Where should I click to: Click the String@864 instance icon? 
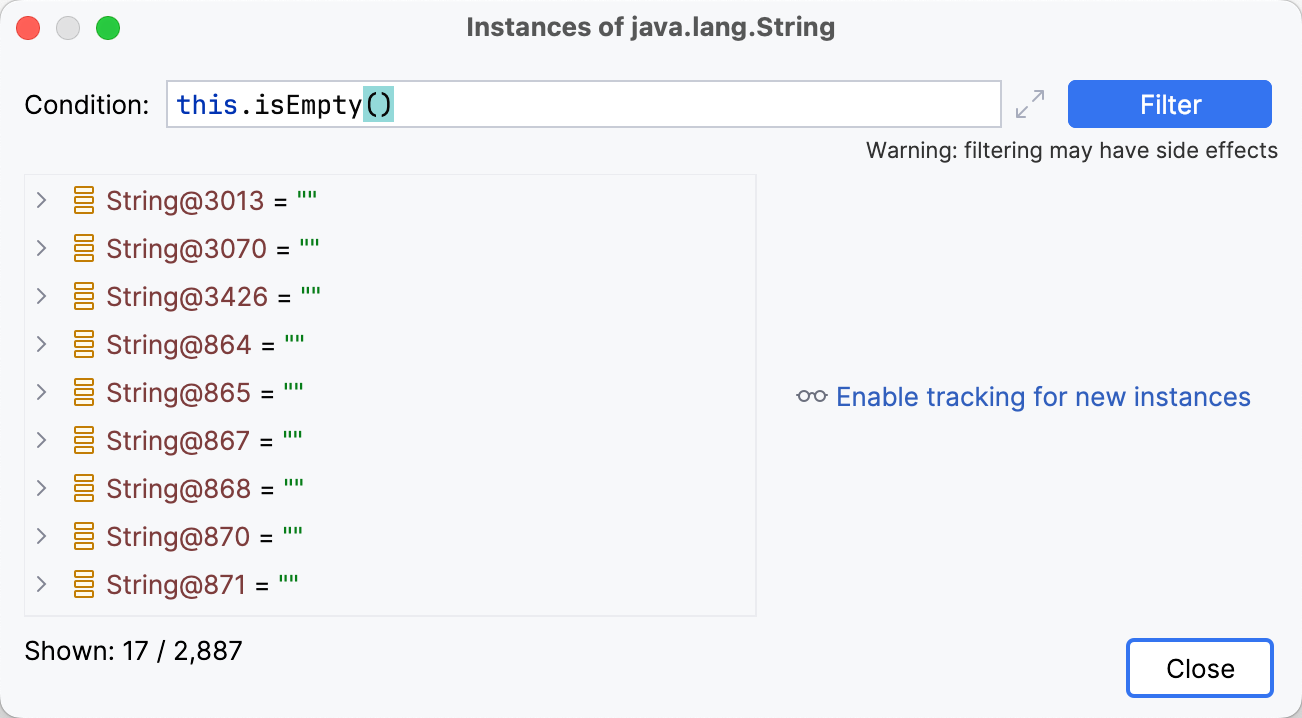(85, 344)
